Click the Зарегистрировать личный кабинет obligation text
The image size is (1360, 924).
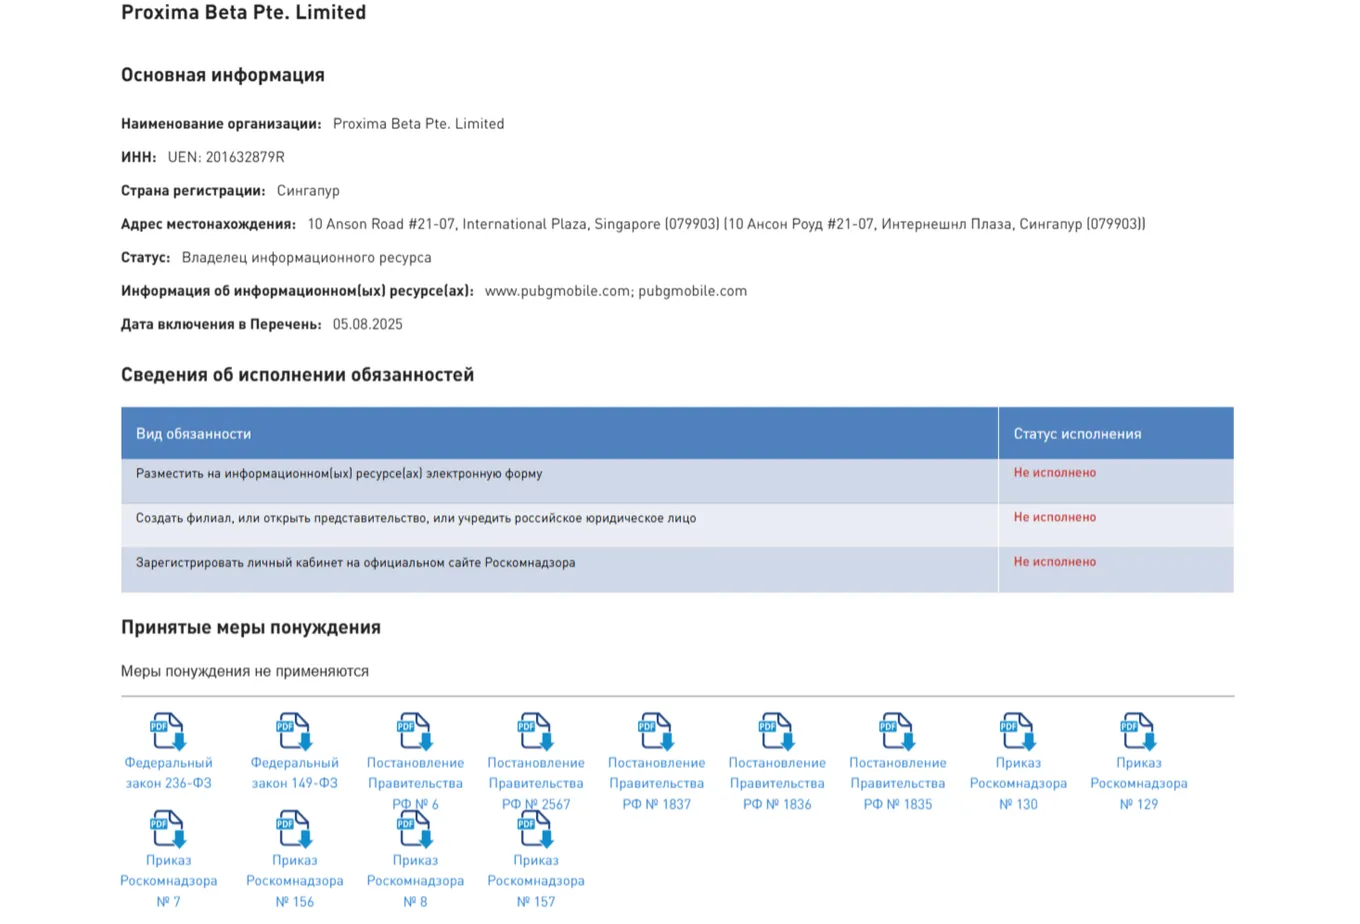pos(355,563)
